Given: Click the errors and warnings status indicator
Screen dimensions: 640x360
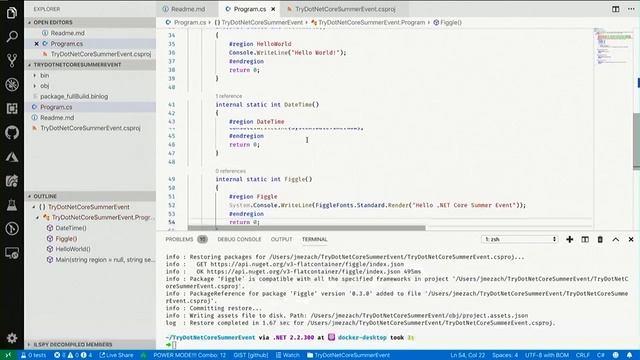Looking at the screenshot, I should [x=73, y=355].
